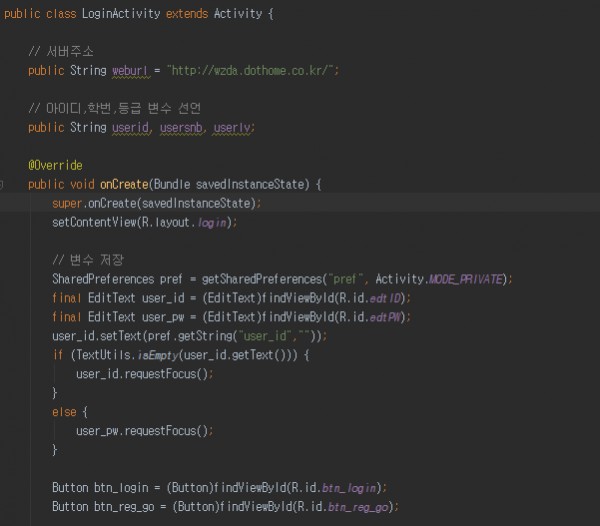Click the setContentView call
Image resolution: width=600 pixels, height=526 pixels.
[95, 222]
